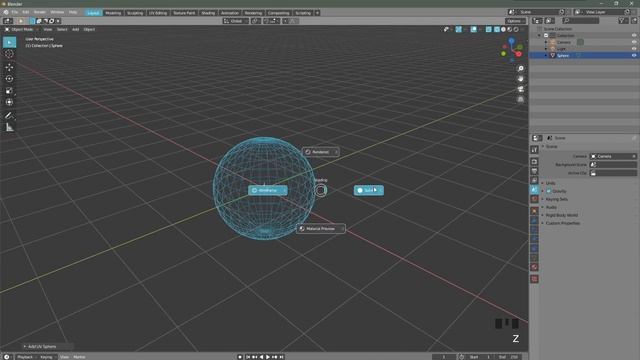Open the Scene properties tab

coord(534,190)
